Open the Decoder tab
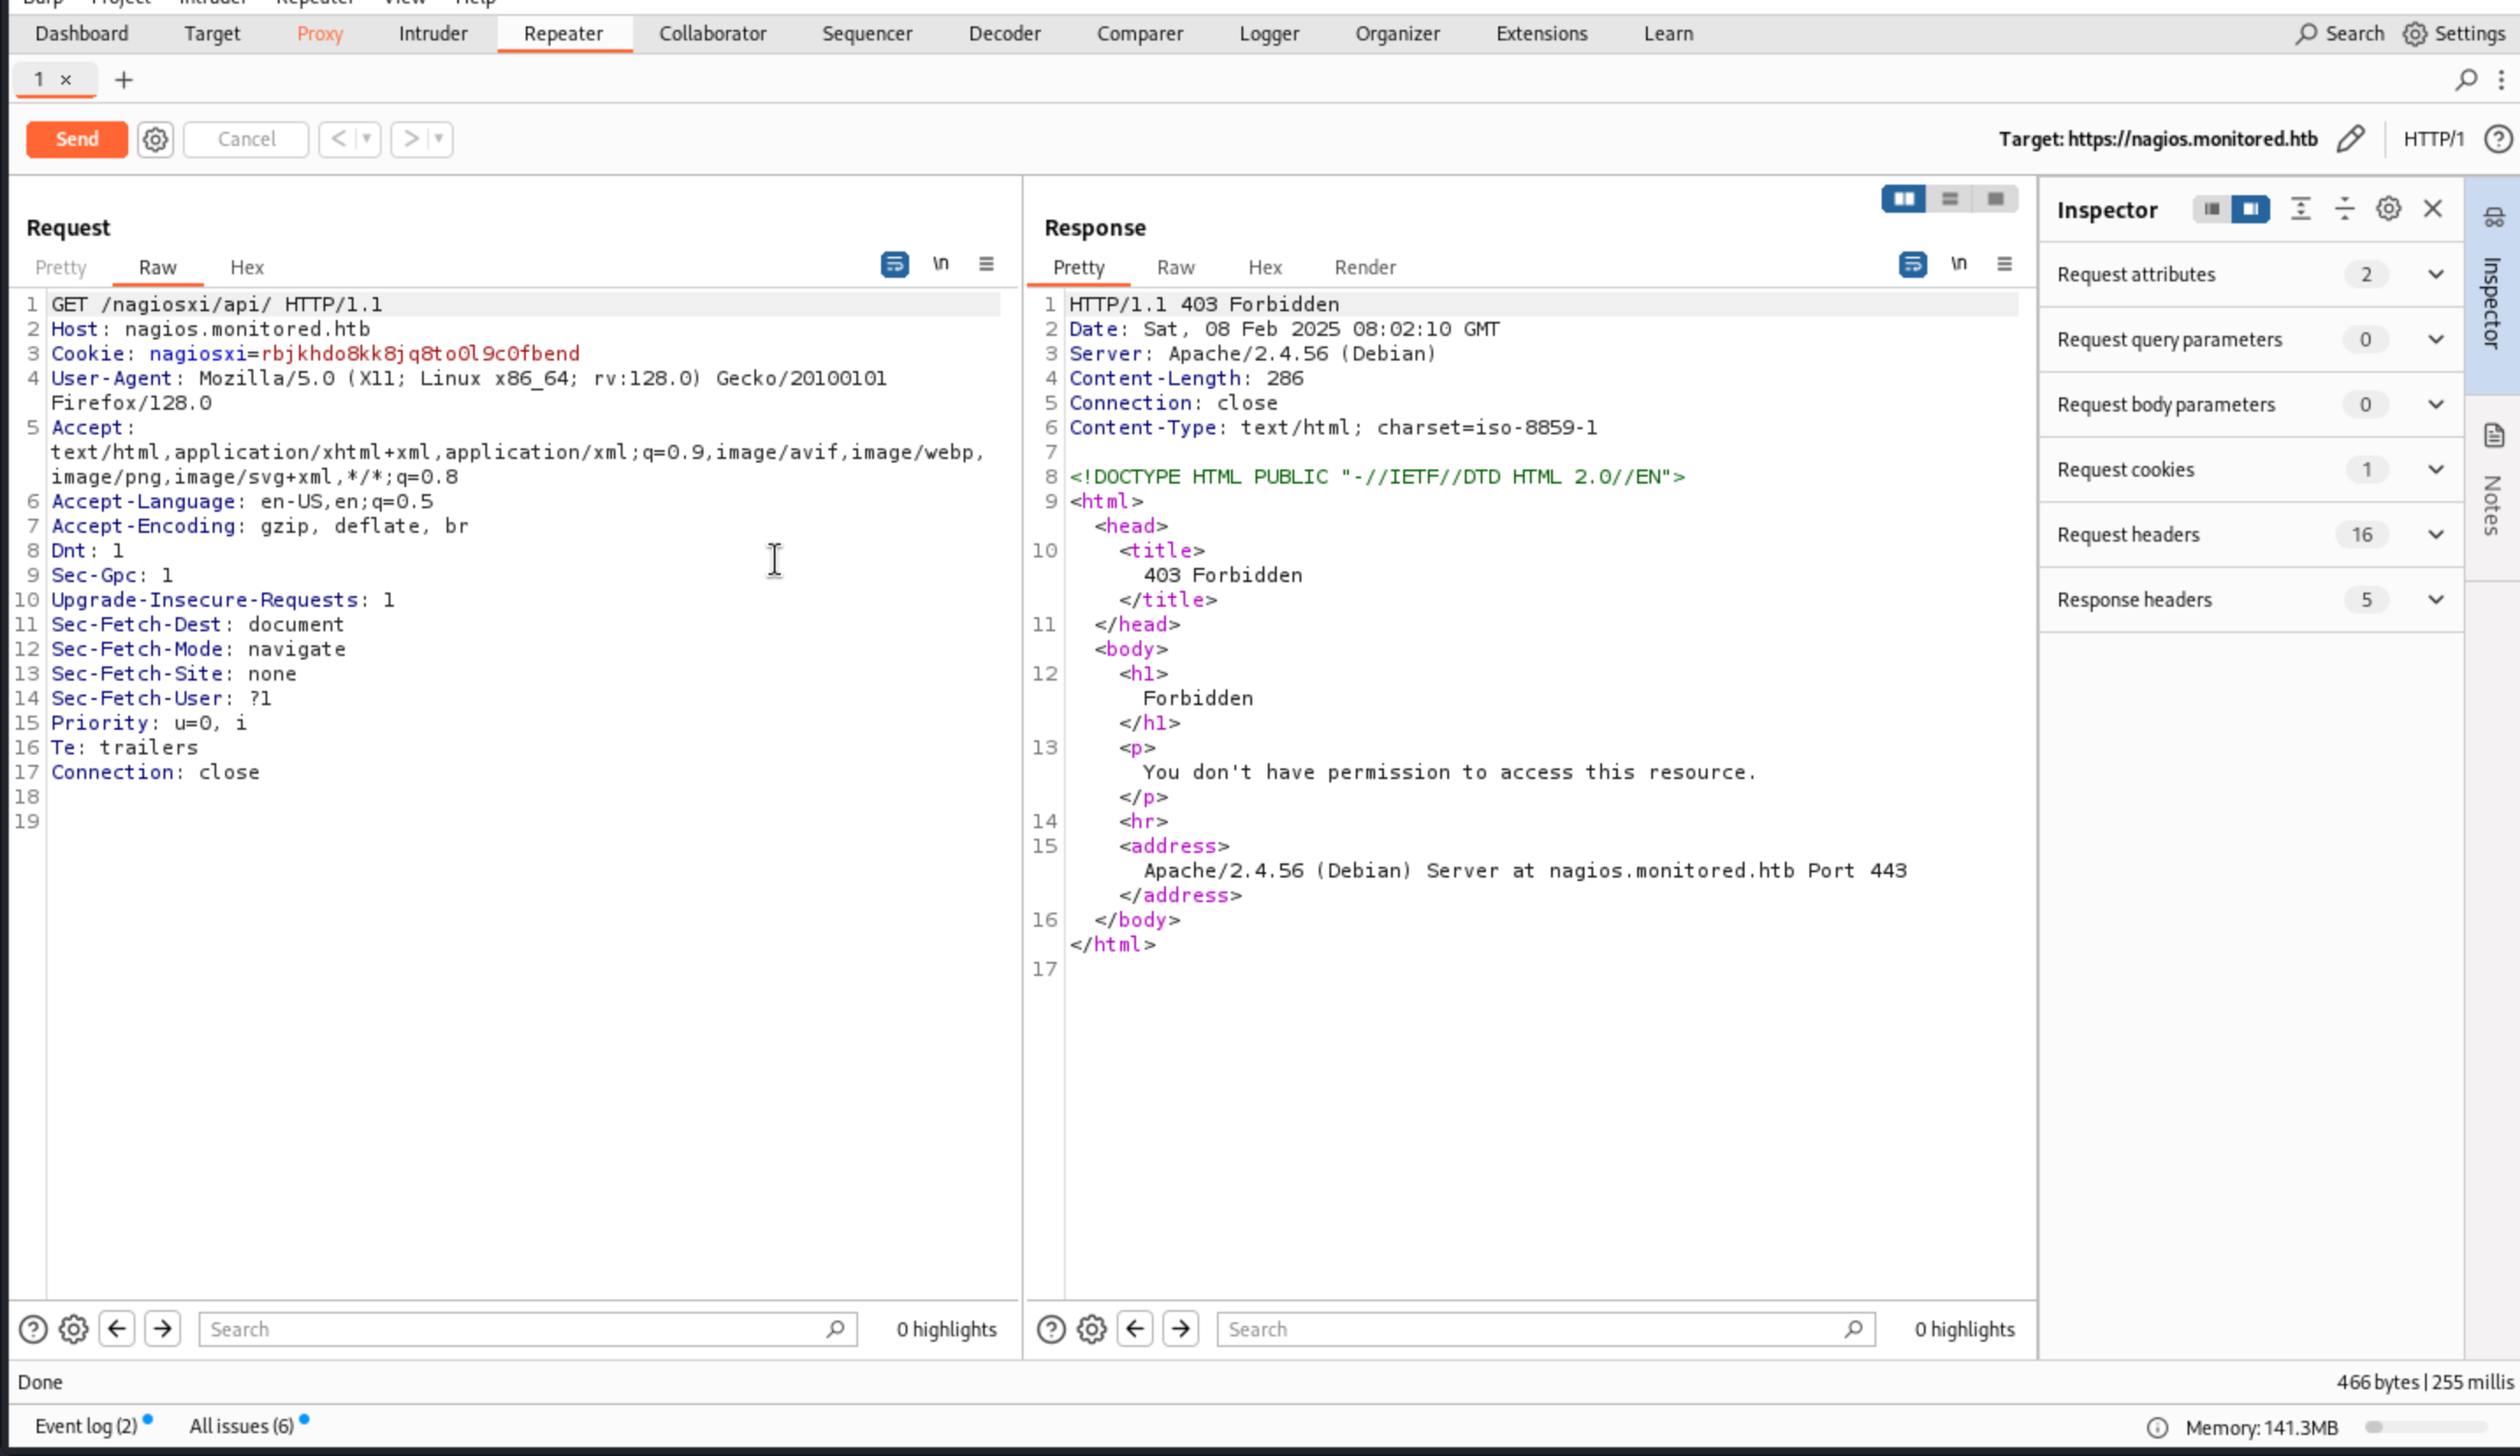This screenshot has width=2520, height=1456. [x=1004, y=33]
